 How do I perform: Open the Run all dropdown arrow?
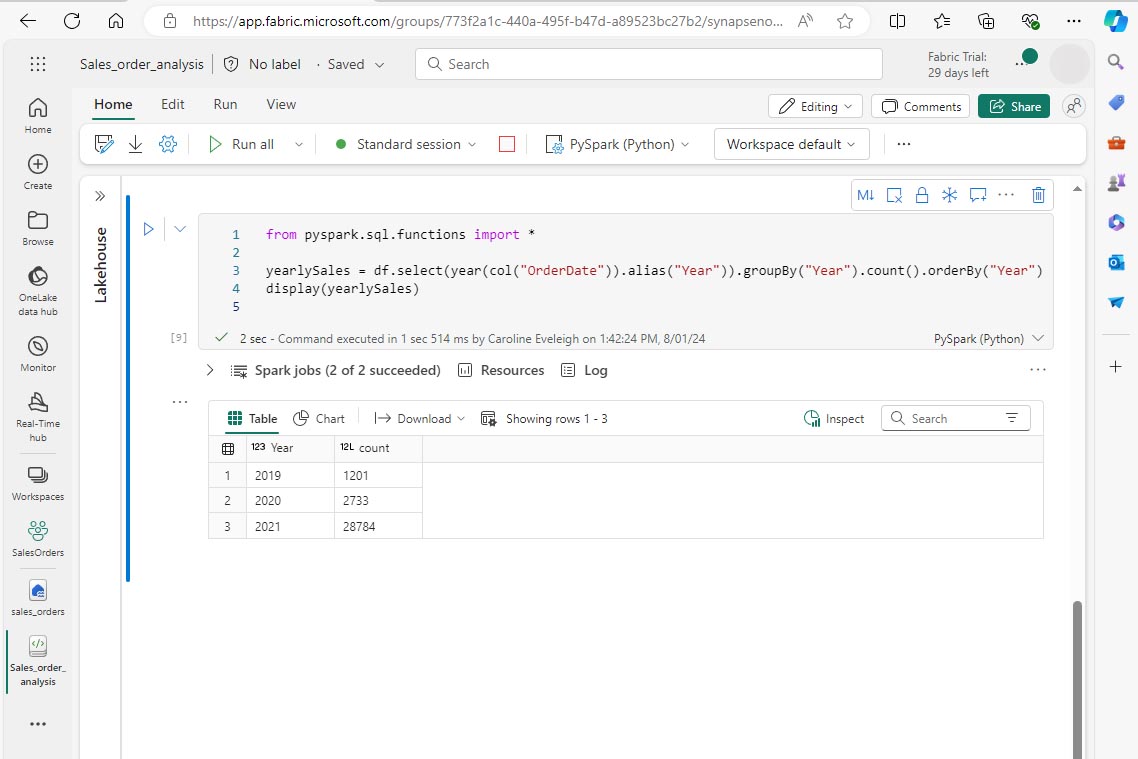coord(298,144)
